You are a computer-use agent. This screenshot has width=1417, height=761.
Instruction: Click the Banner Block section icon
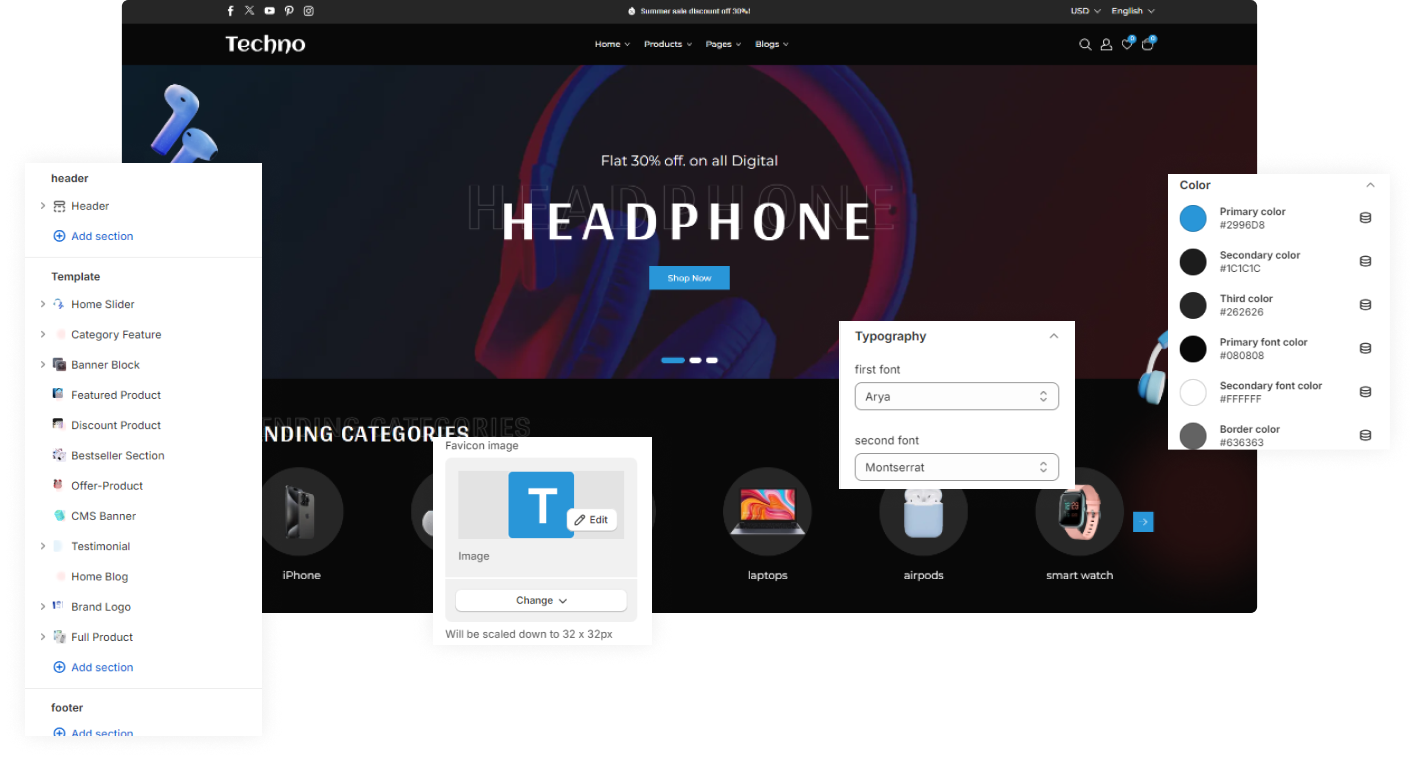[59, 365]
